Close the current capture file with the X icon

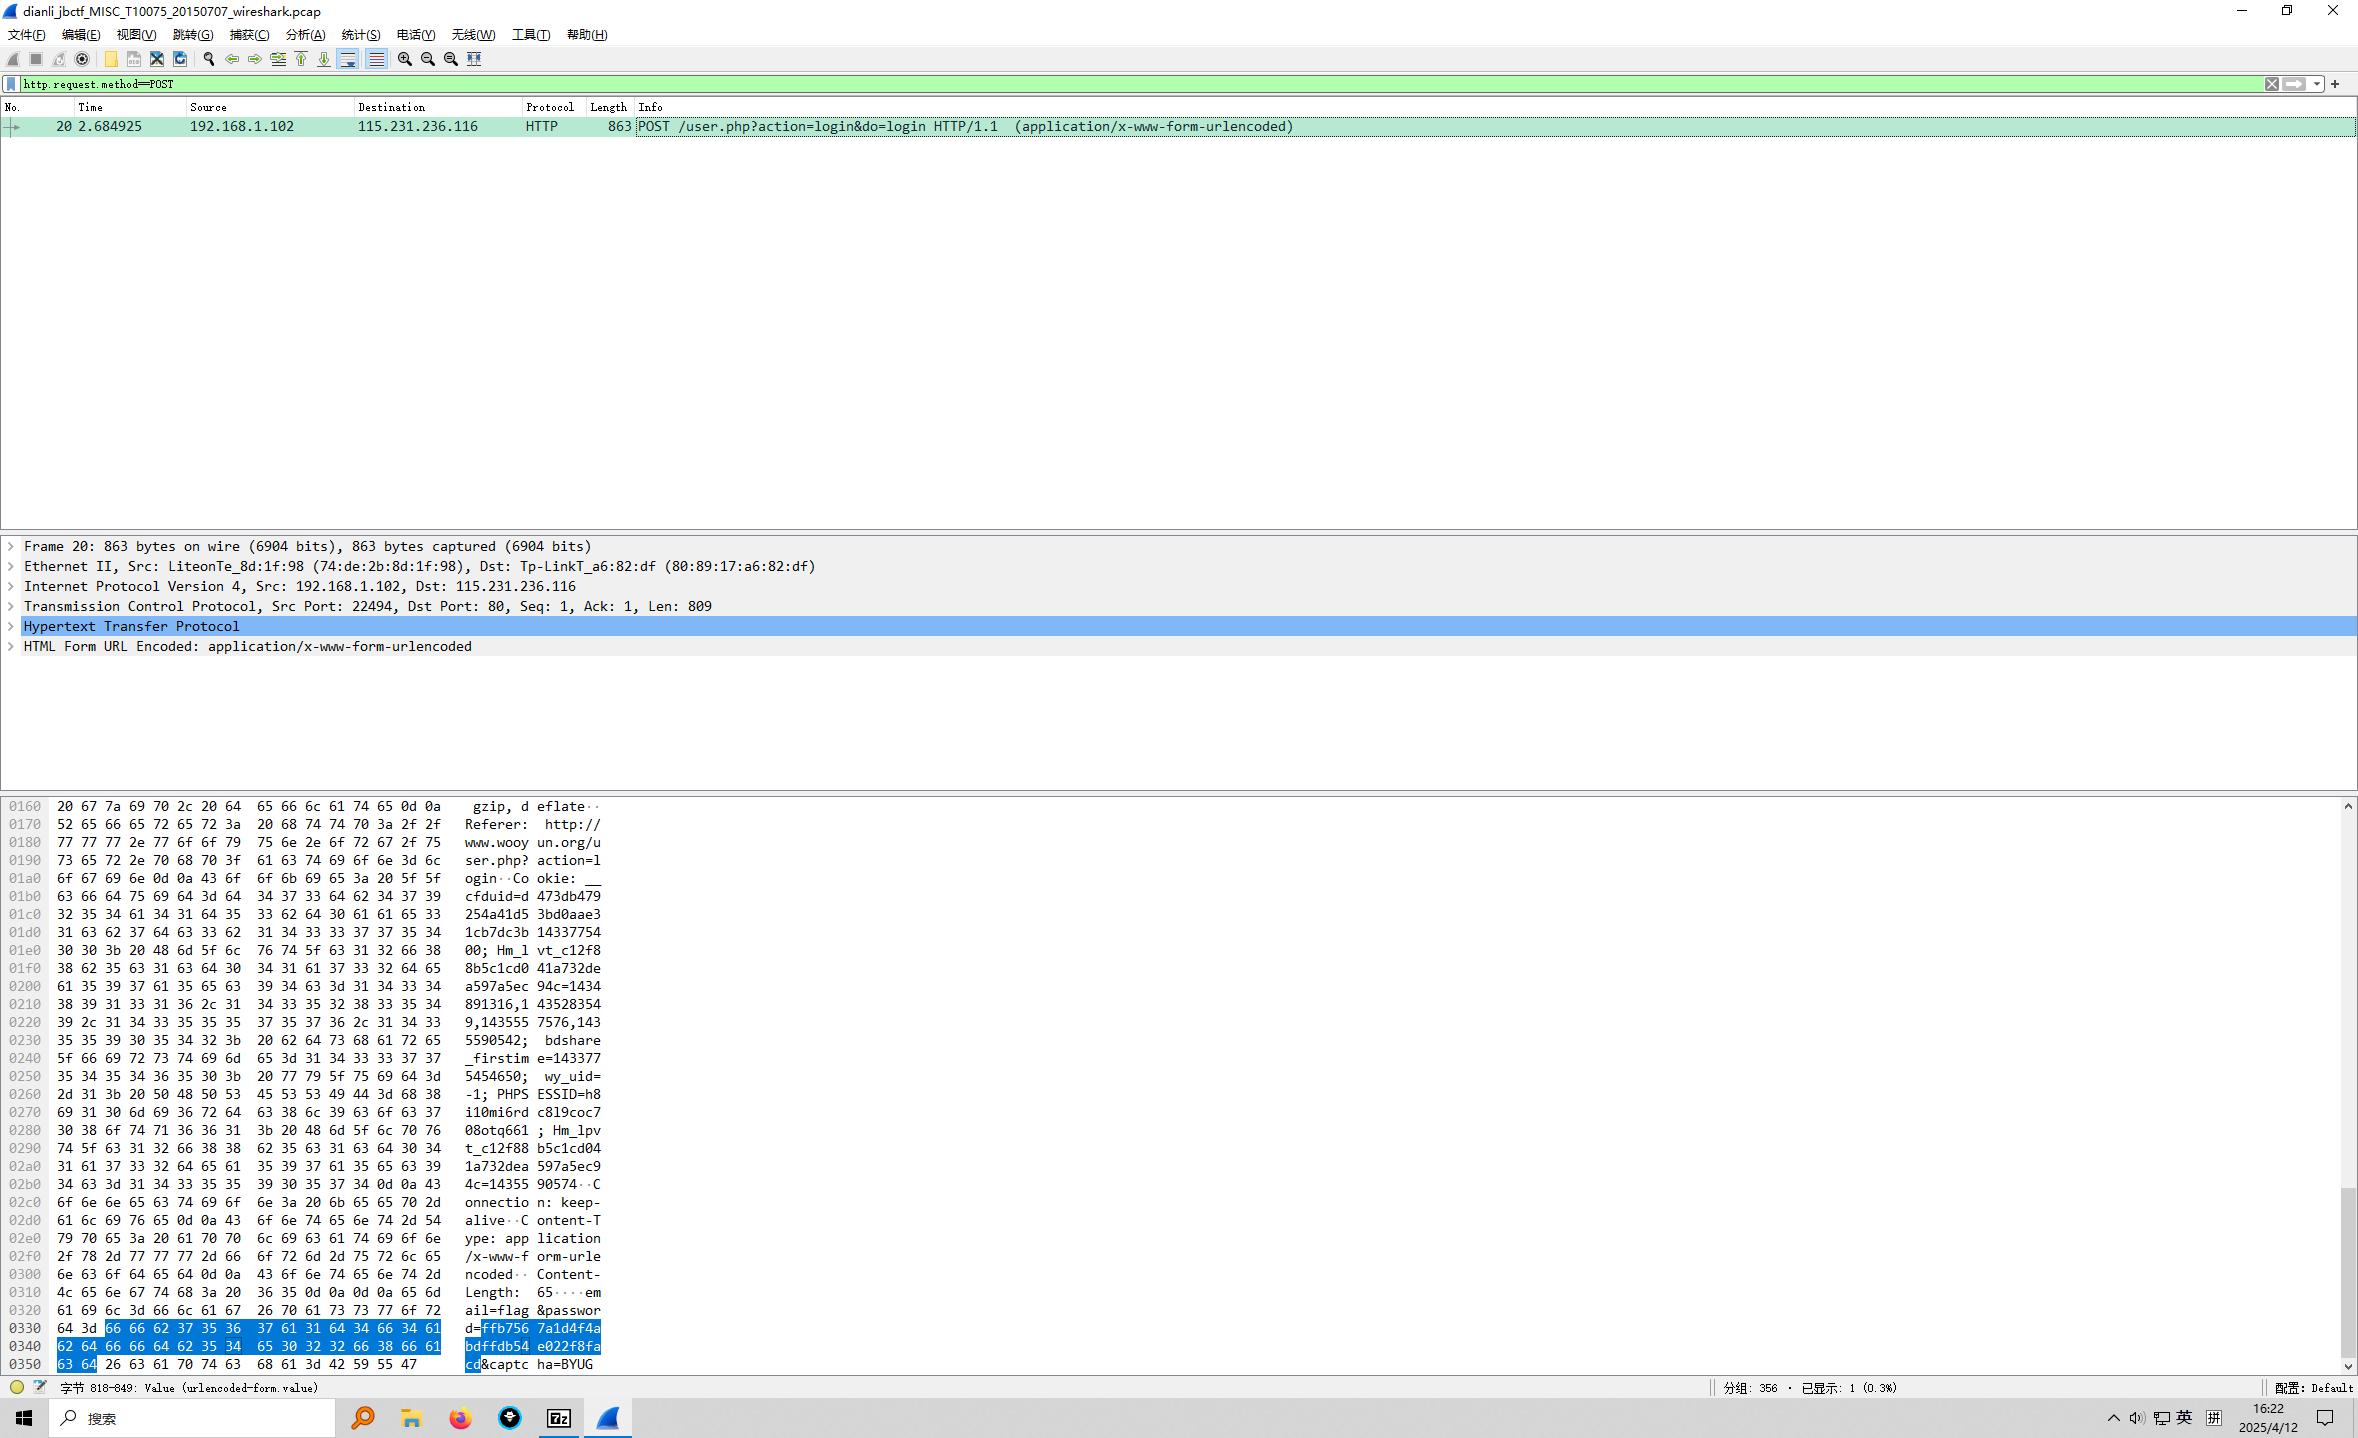coord(157,59)
